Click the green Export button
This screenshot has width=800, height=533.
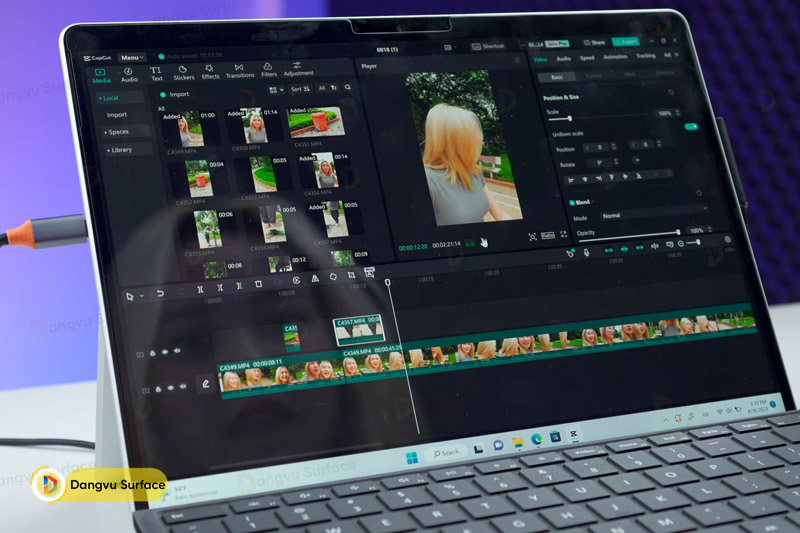pyautogui.click(x=625, y=41)
